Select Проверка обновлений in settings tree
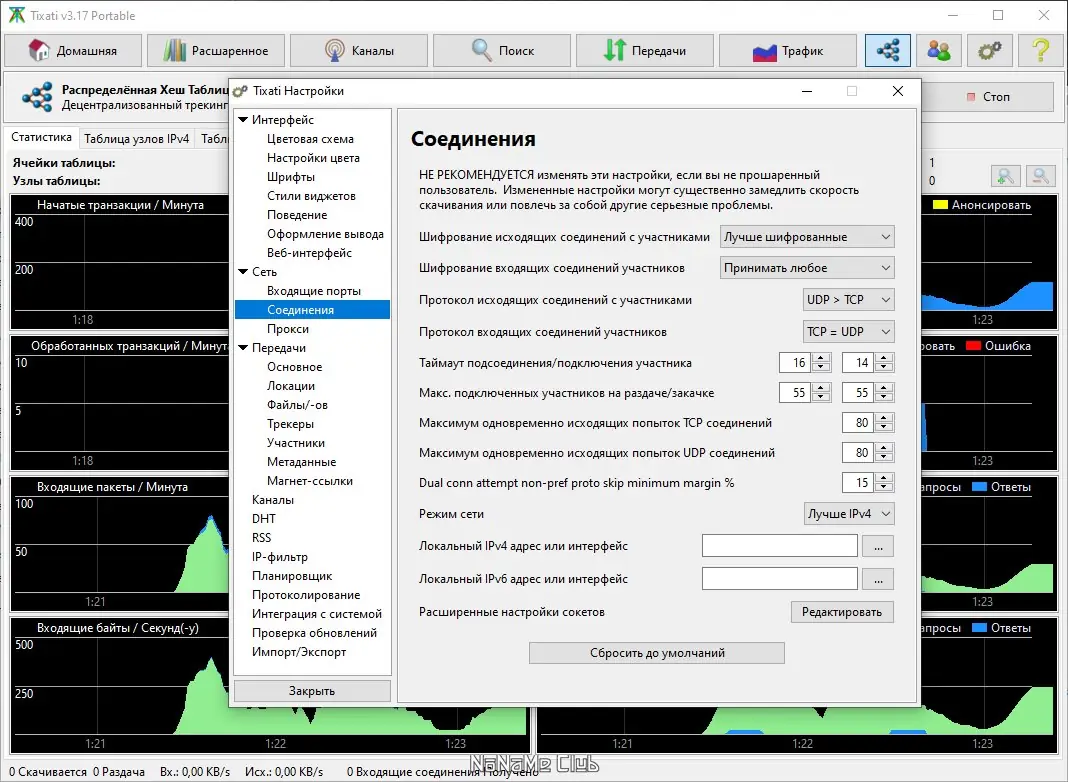 [x=314, y=634]
